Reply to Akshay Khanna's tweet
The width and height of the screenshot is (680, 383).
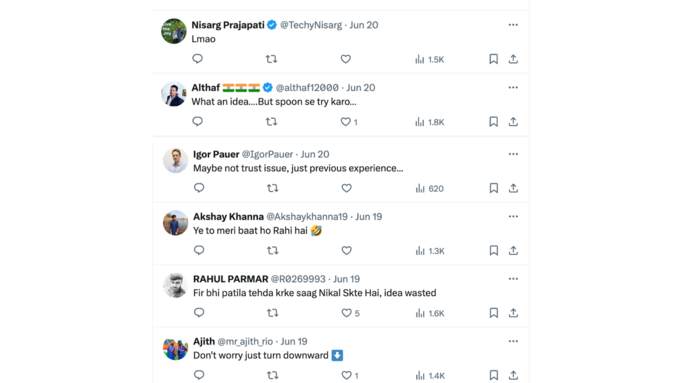pyautogui.click(x=199, y=250)
